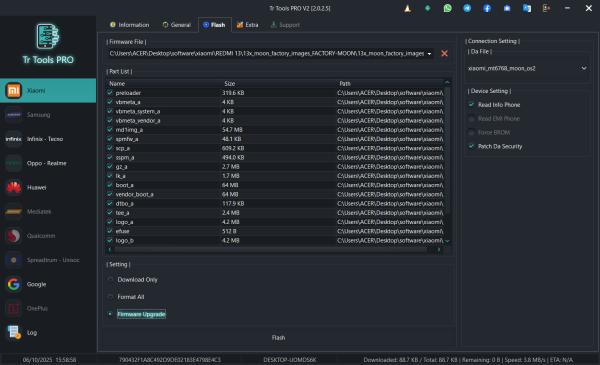Open the Telegram channel icon

coord(467,8)
